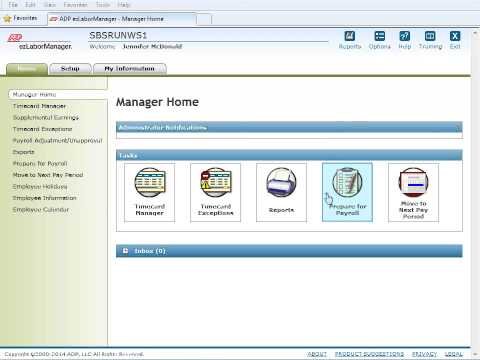Open the Move to Next Pay Period tile
This screenshot has width=480, height=360.
pyautogui.click(x=413, y=192)
